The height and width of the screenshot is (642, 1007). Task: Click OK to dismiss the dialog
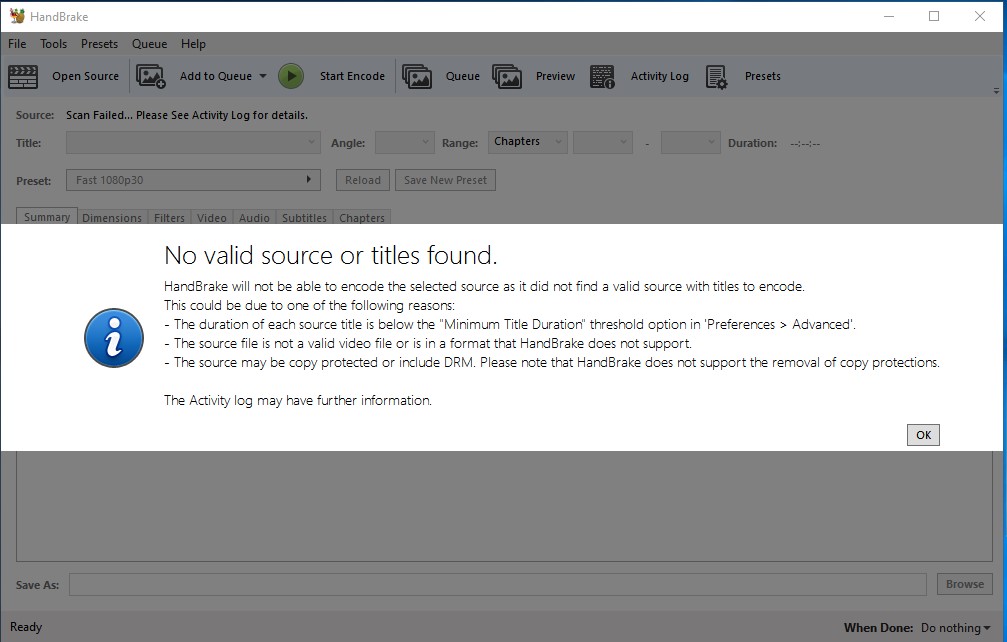click(x=923, y=435)
